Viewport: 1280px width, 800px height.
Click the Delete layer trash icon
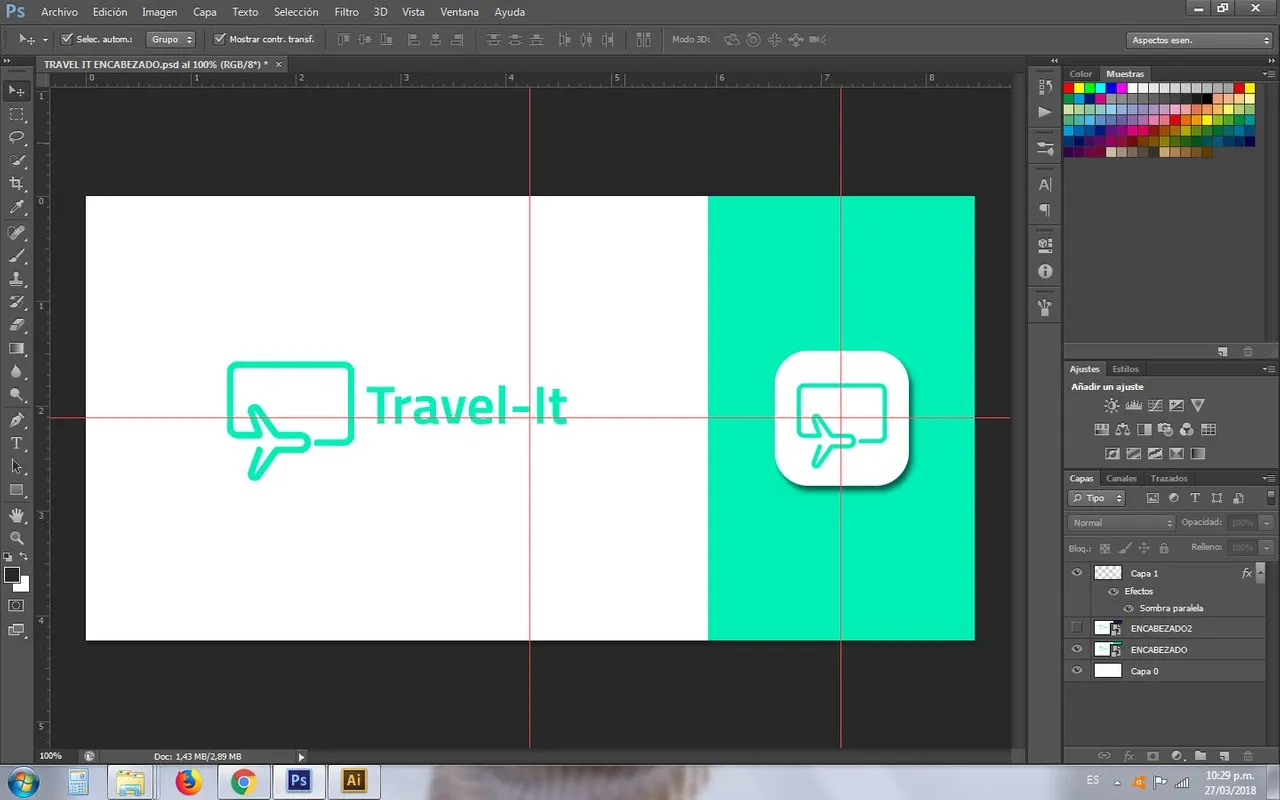1249,756
